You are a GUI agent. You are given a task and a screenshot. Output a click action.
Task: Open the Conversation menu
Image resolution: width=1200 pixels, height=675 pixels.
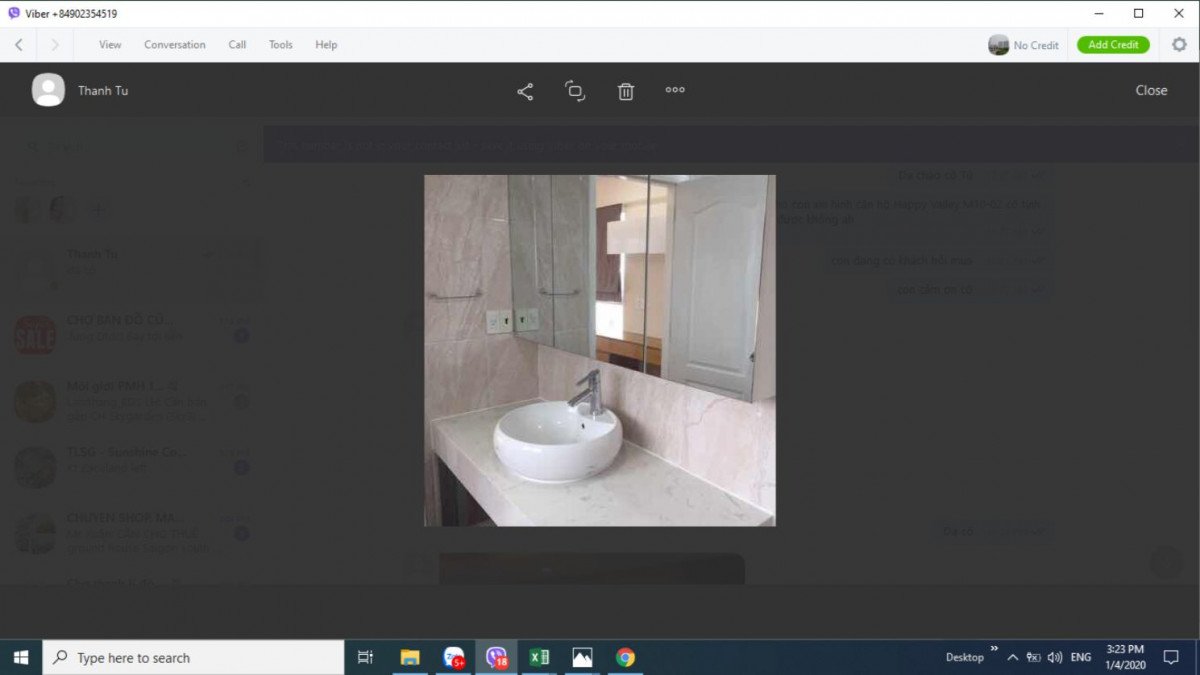[175, 45]
